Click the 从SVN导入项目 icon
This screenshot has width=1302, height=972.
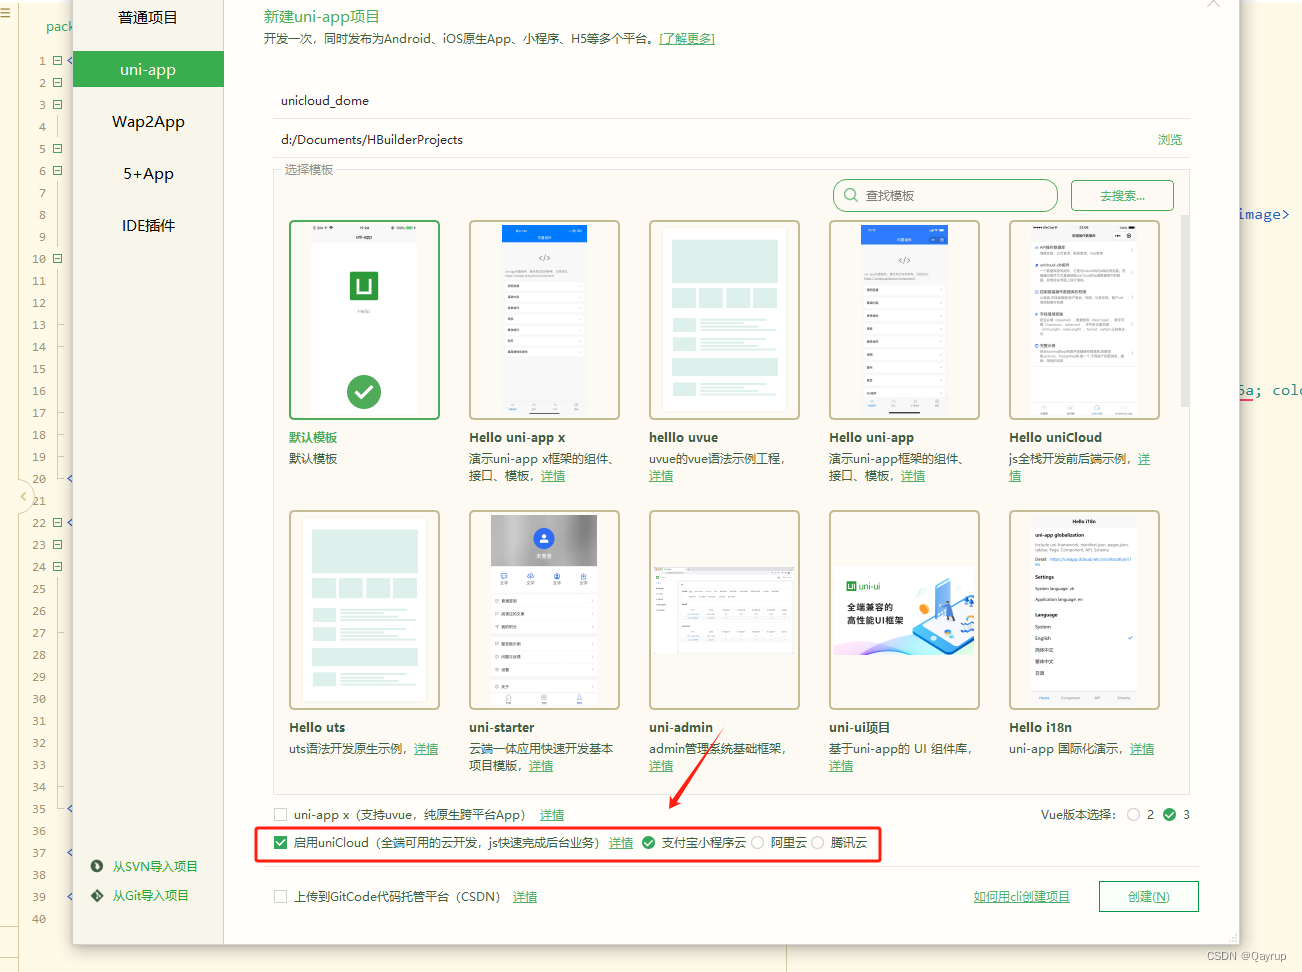(97, 866)
